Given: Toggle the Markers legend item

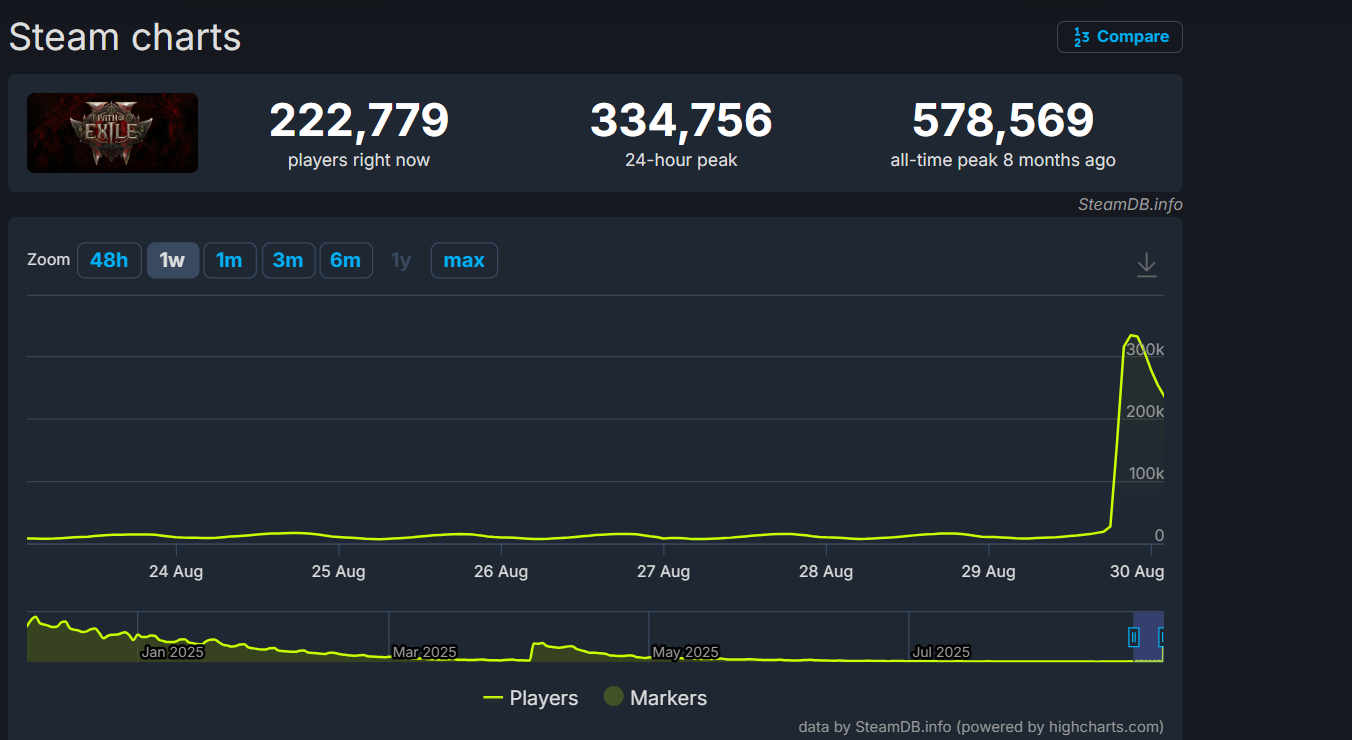Looking at the screenshot, I should [x=655, y=698].
